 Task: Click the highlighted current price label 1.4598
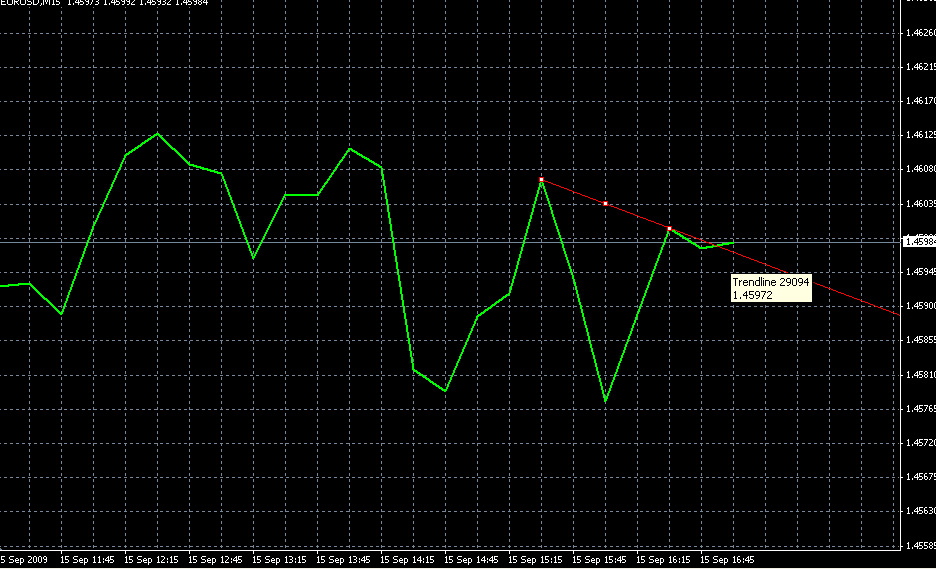pyautogui.click(x=920, y=242)
